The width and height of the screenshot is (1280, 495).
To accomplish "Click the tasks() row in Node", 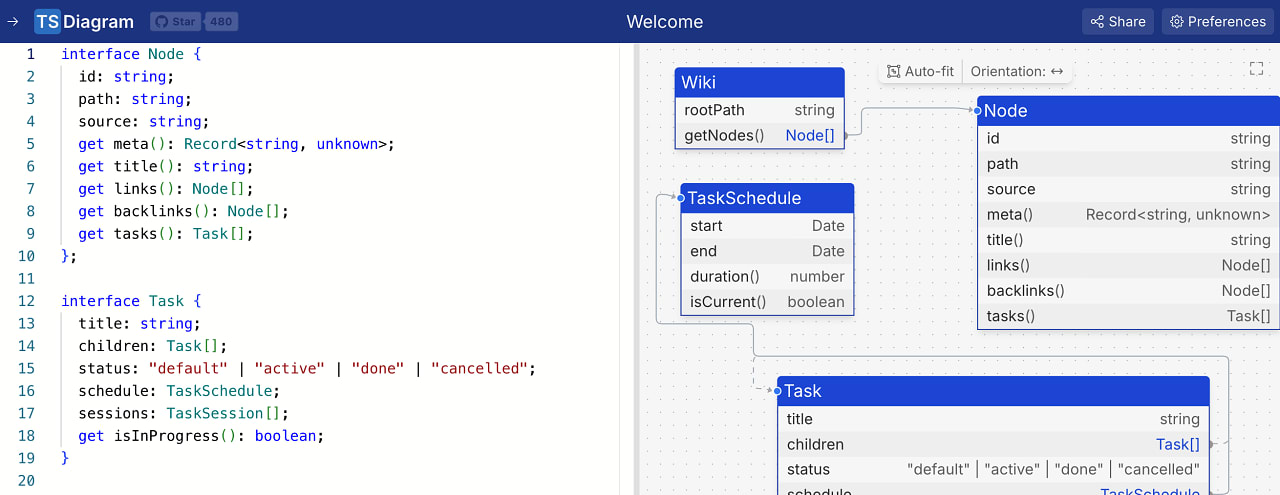I will pos(1128,316).
